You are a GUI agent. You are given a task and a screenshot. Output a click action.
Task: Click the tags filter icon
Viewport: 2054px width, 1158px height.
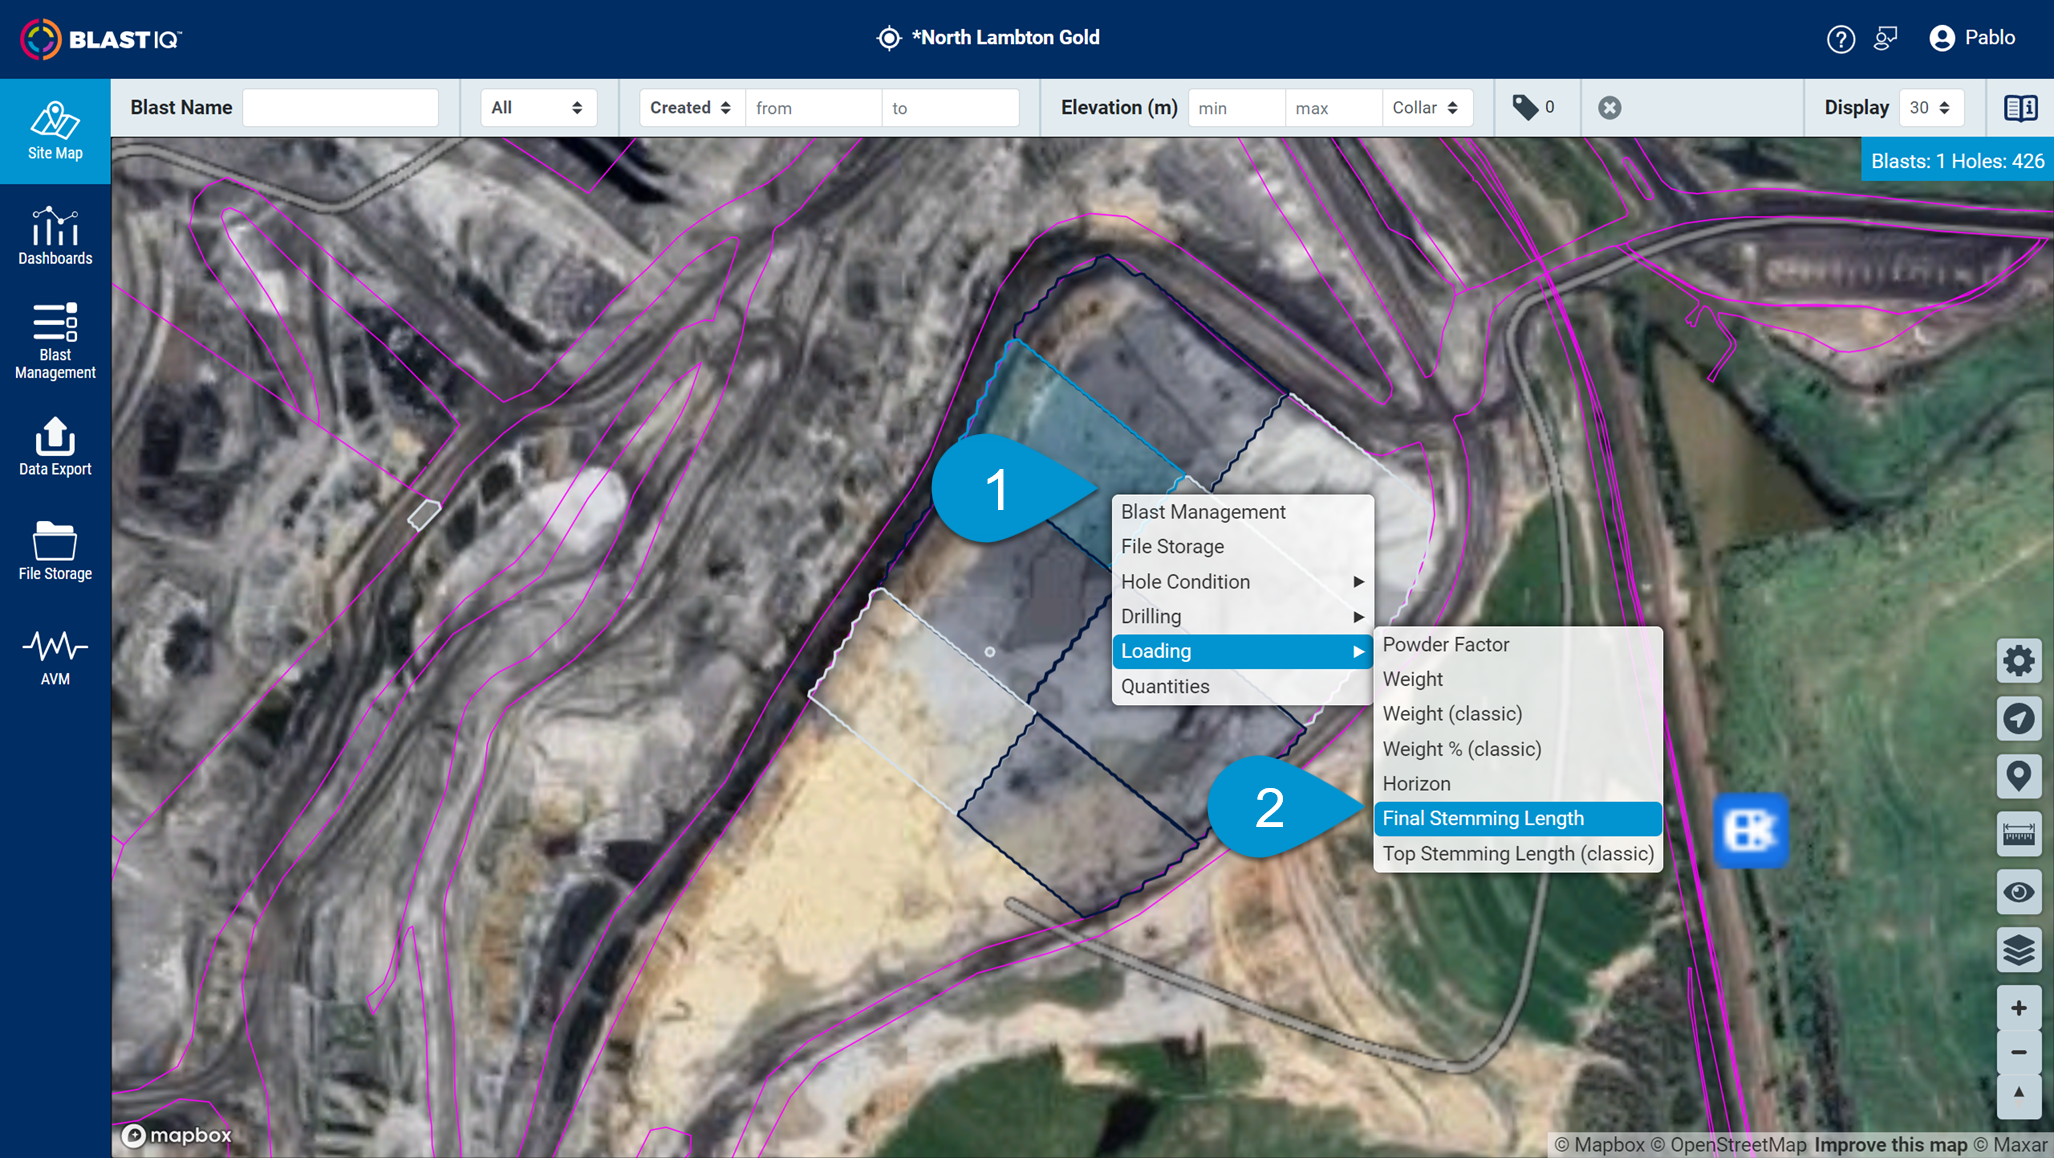(x=1525, y=107)
